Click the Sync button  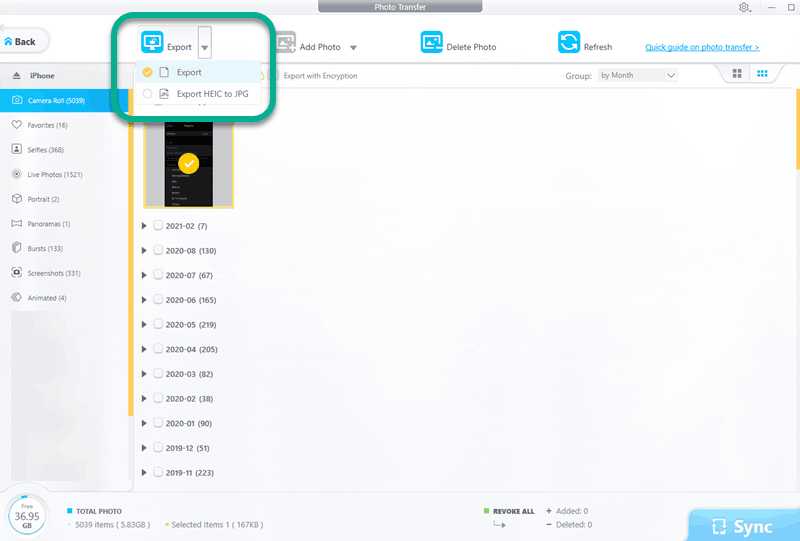click(743, 526)
